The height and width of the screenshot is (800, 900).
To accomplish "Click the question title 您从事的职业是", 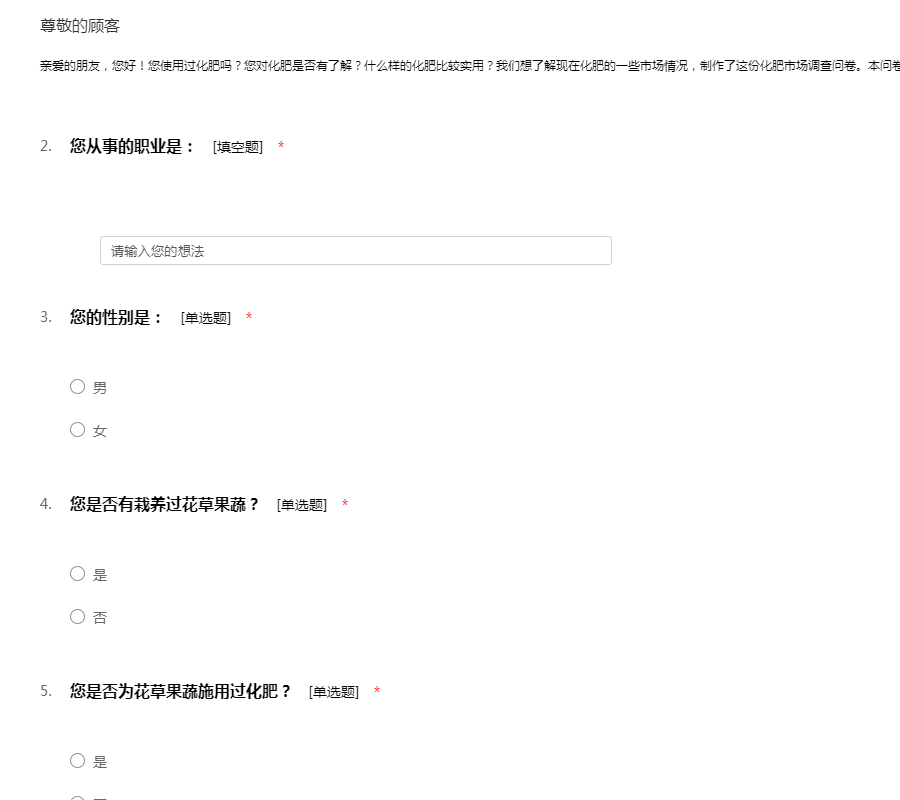I will click(132, 147).
